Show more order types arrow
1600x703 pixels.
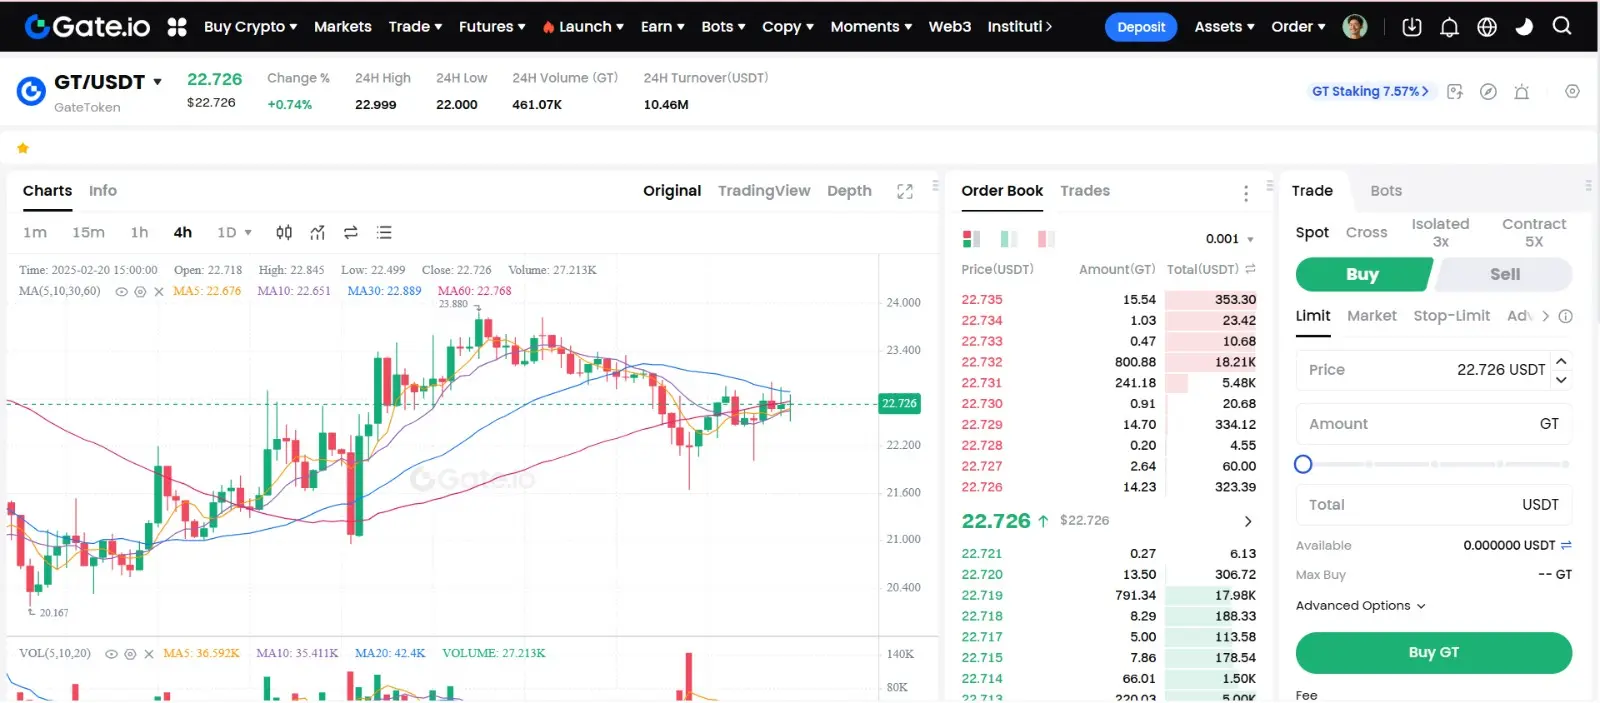[1545, 316]
